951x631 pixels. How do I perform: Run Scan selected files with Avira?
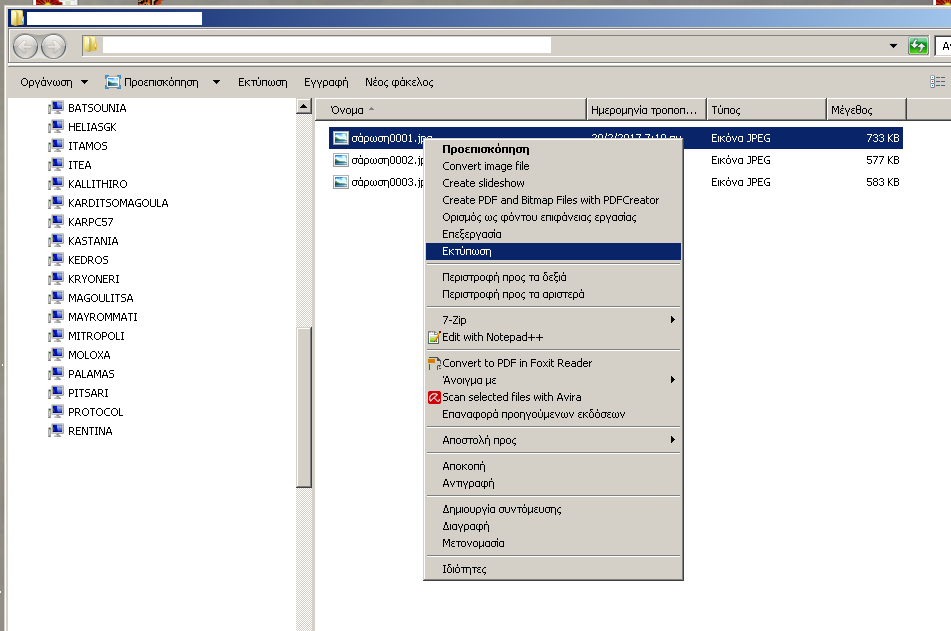click(x=511, y=397)
